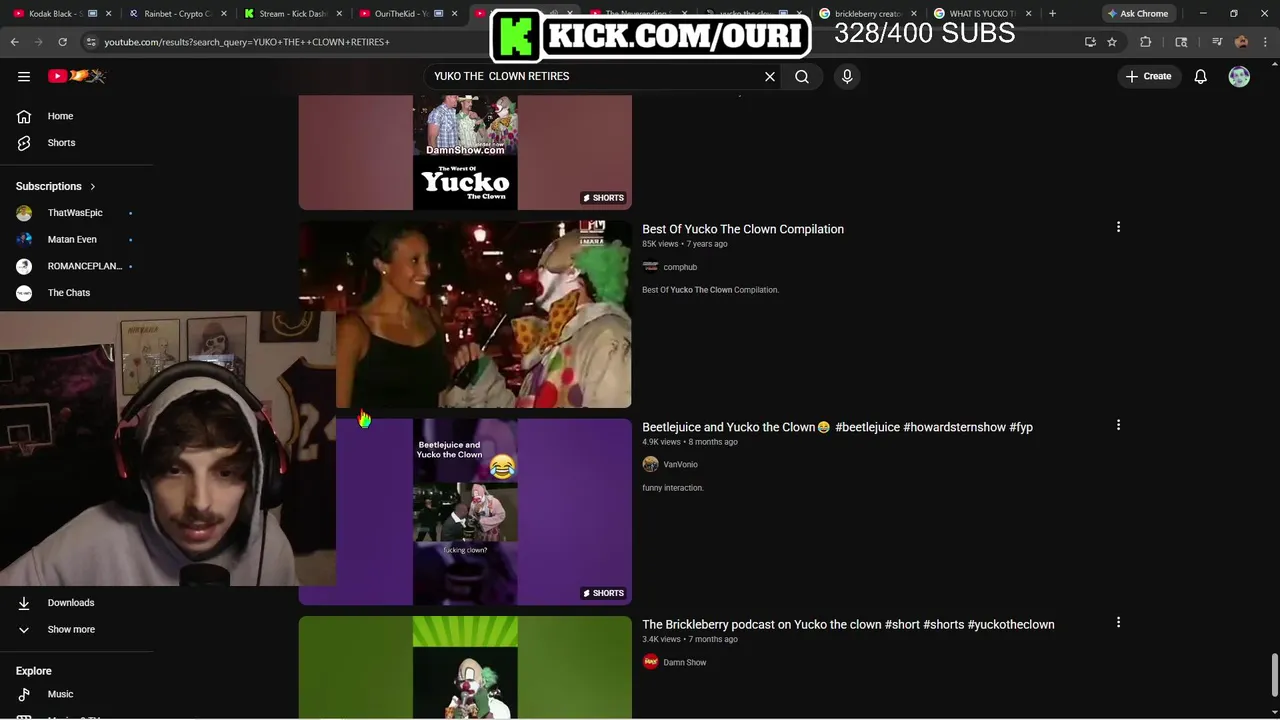
Task: Open options for Beetlejuice video
Action: click(1118, 425)
